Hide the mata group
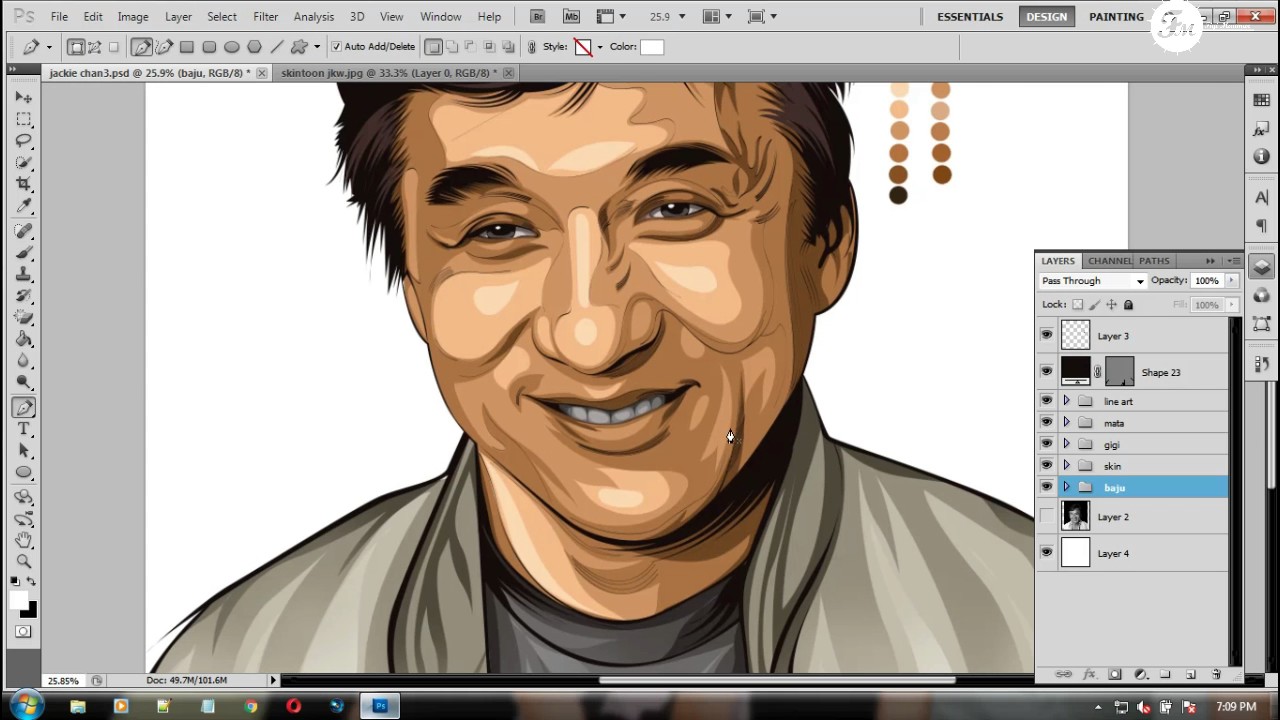Screen dimensions: 1280x720 pos(1046,423)
